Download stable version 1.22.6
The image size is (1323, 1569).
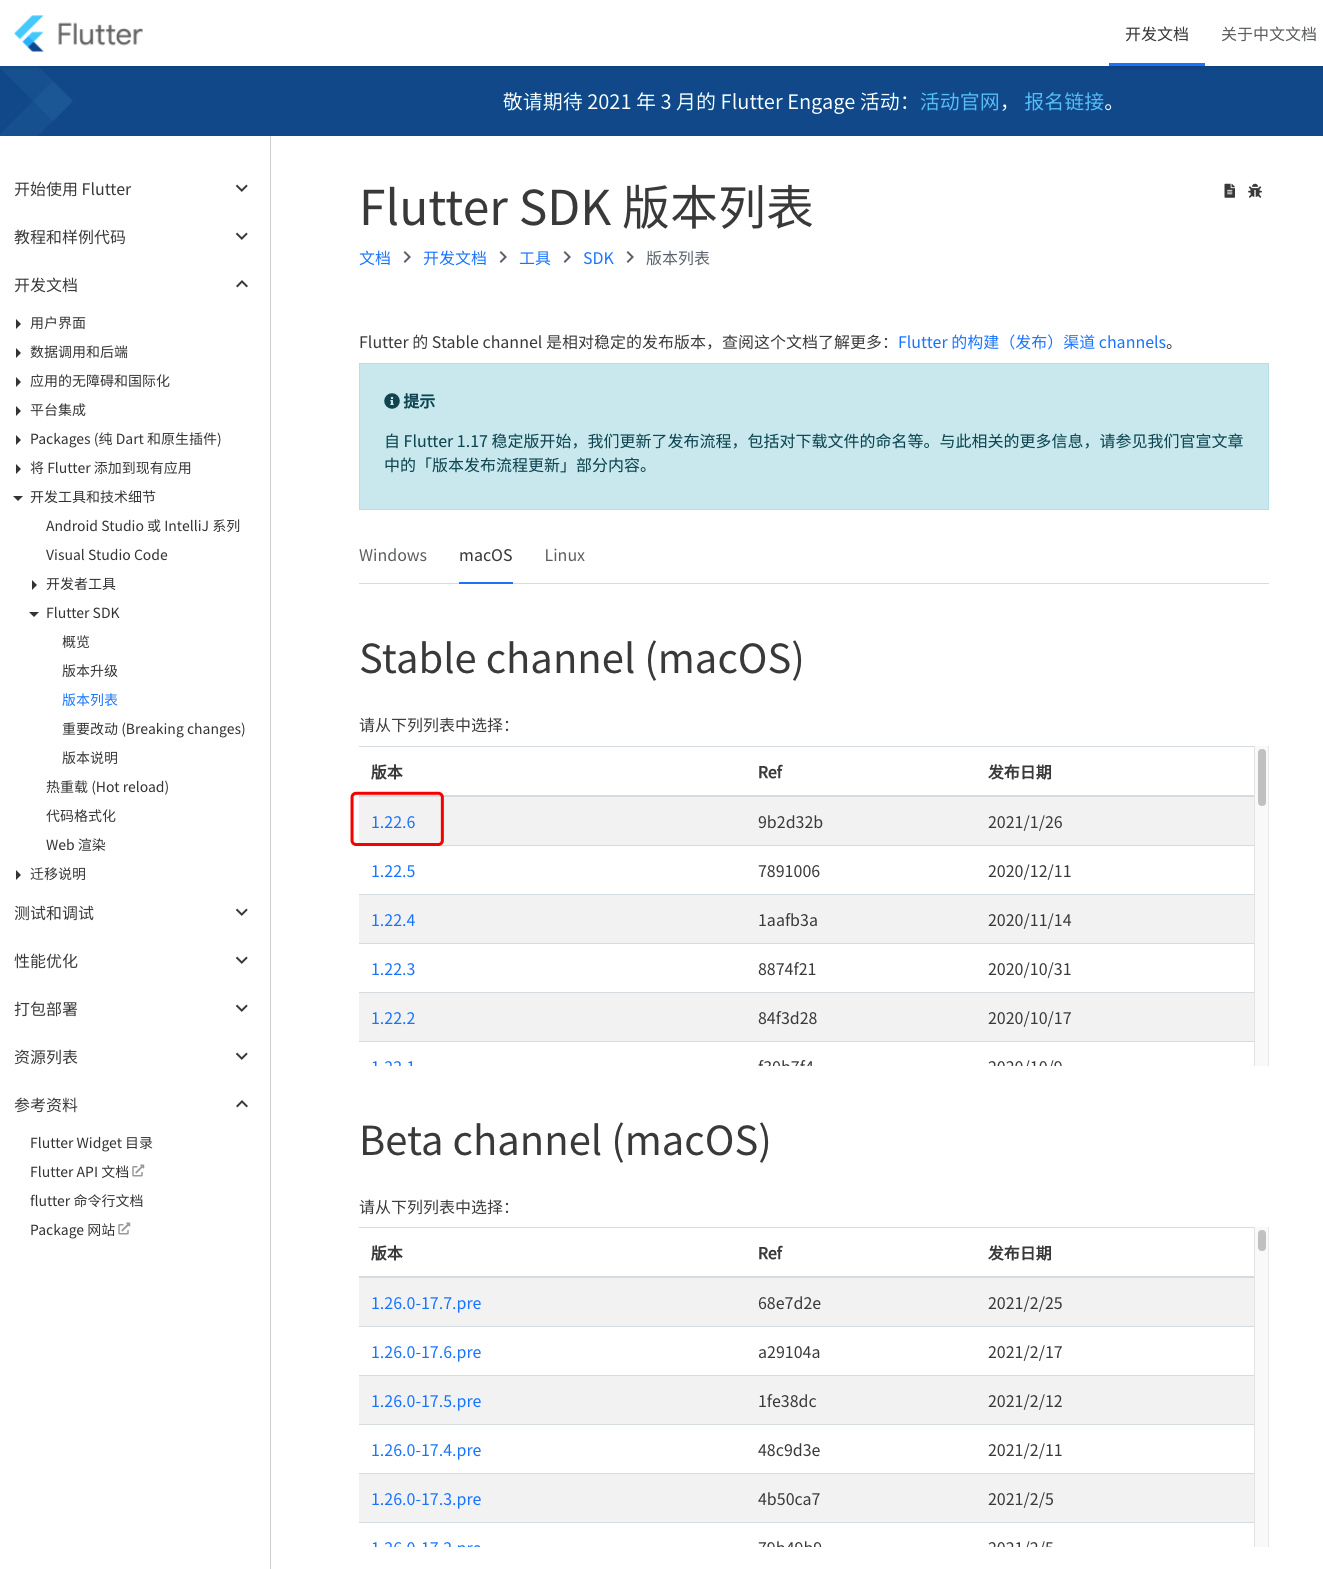click(x=393, y=822)
